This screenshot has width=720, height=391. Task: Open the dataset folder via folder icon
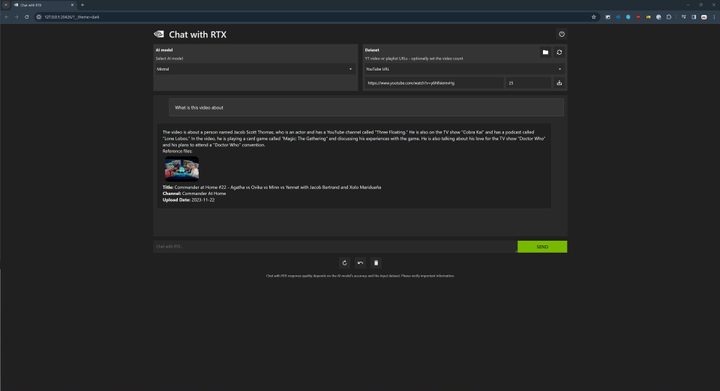coord(545,52)
